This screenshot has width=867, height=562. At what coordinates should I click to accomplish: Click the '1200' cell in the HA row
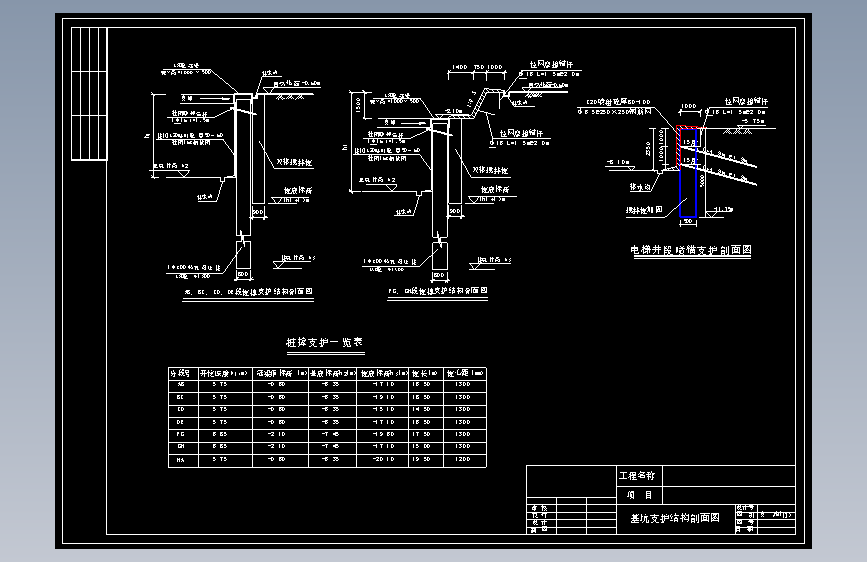pyautogui.click(x=462, y=459)
